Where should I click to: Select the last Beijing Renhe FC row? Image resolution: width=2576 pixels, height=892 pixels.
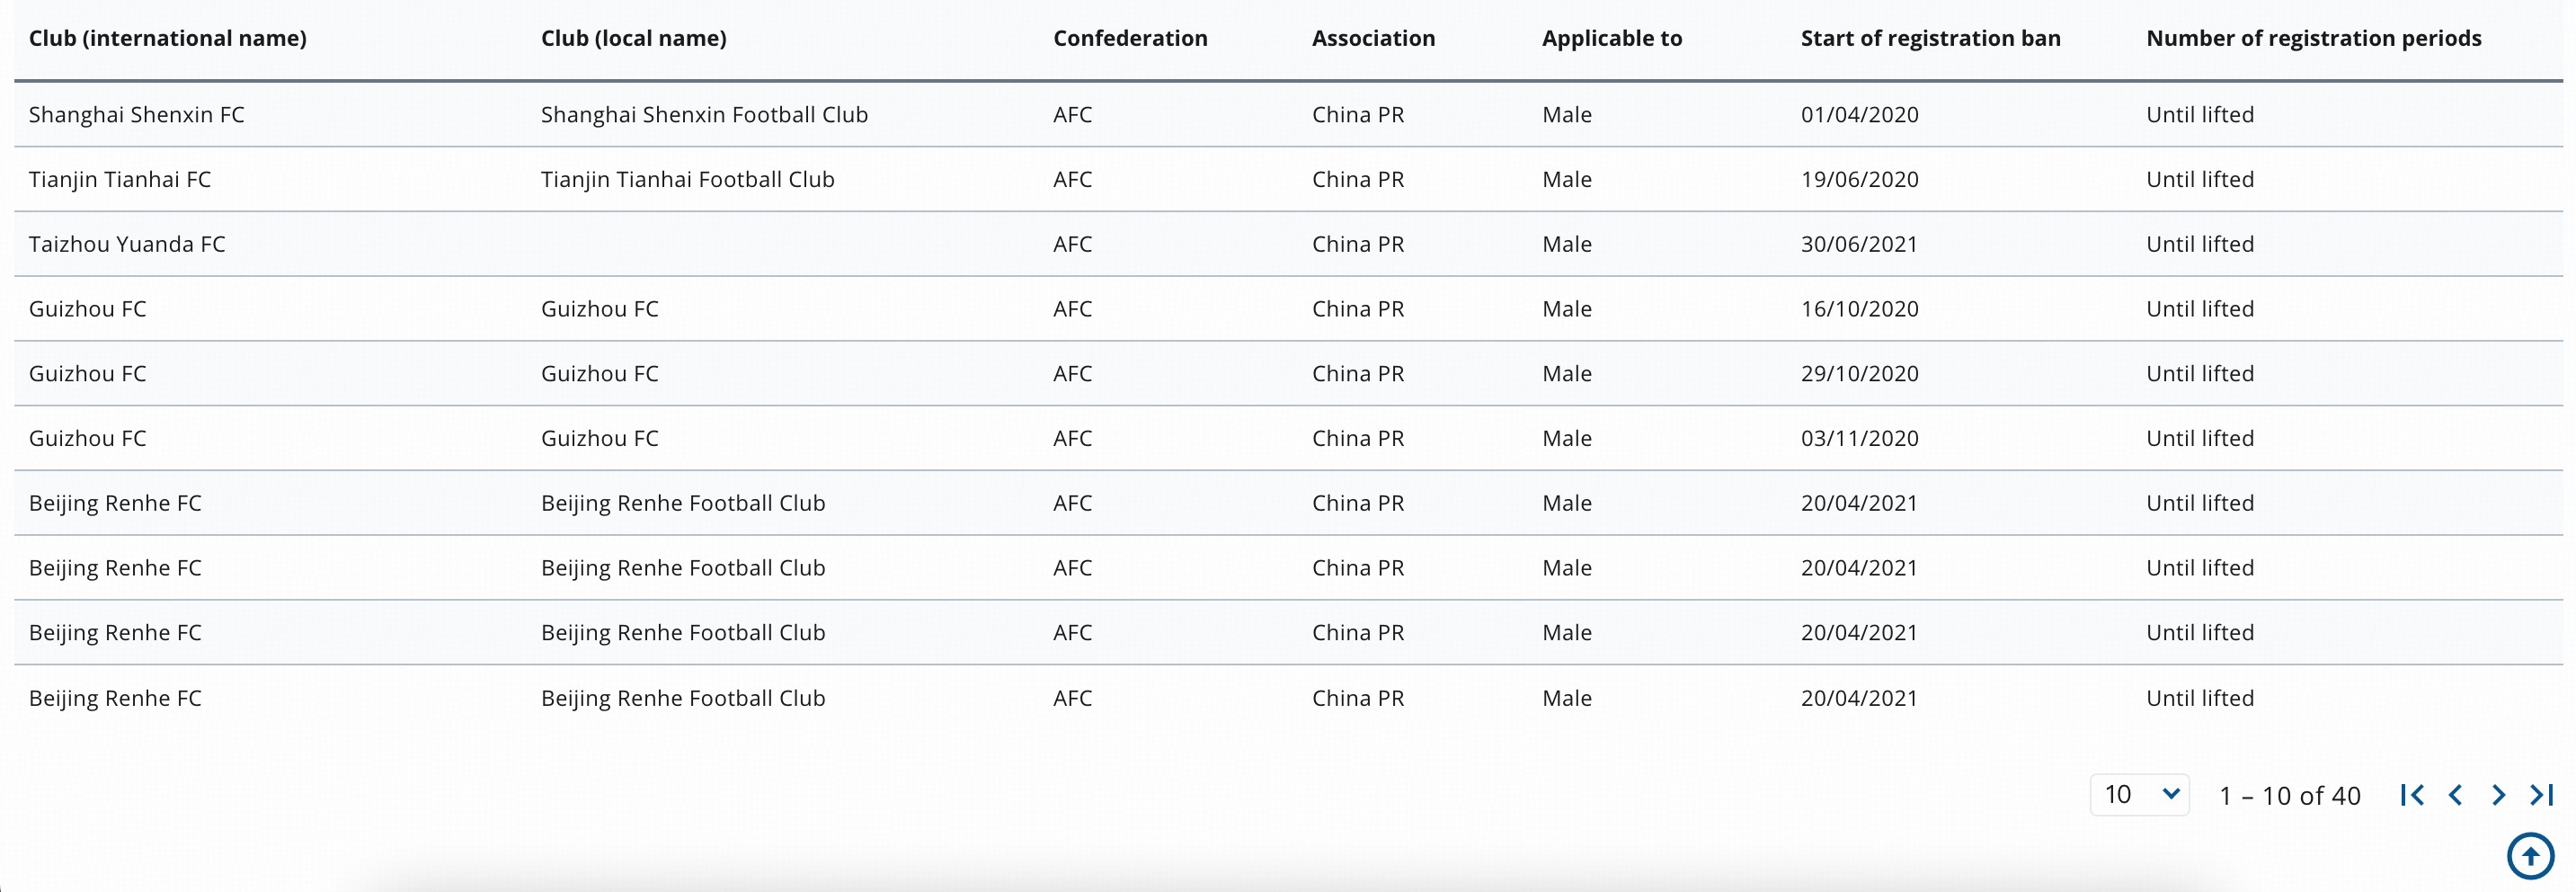pos(1288,698)
